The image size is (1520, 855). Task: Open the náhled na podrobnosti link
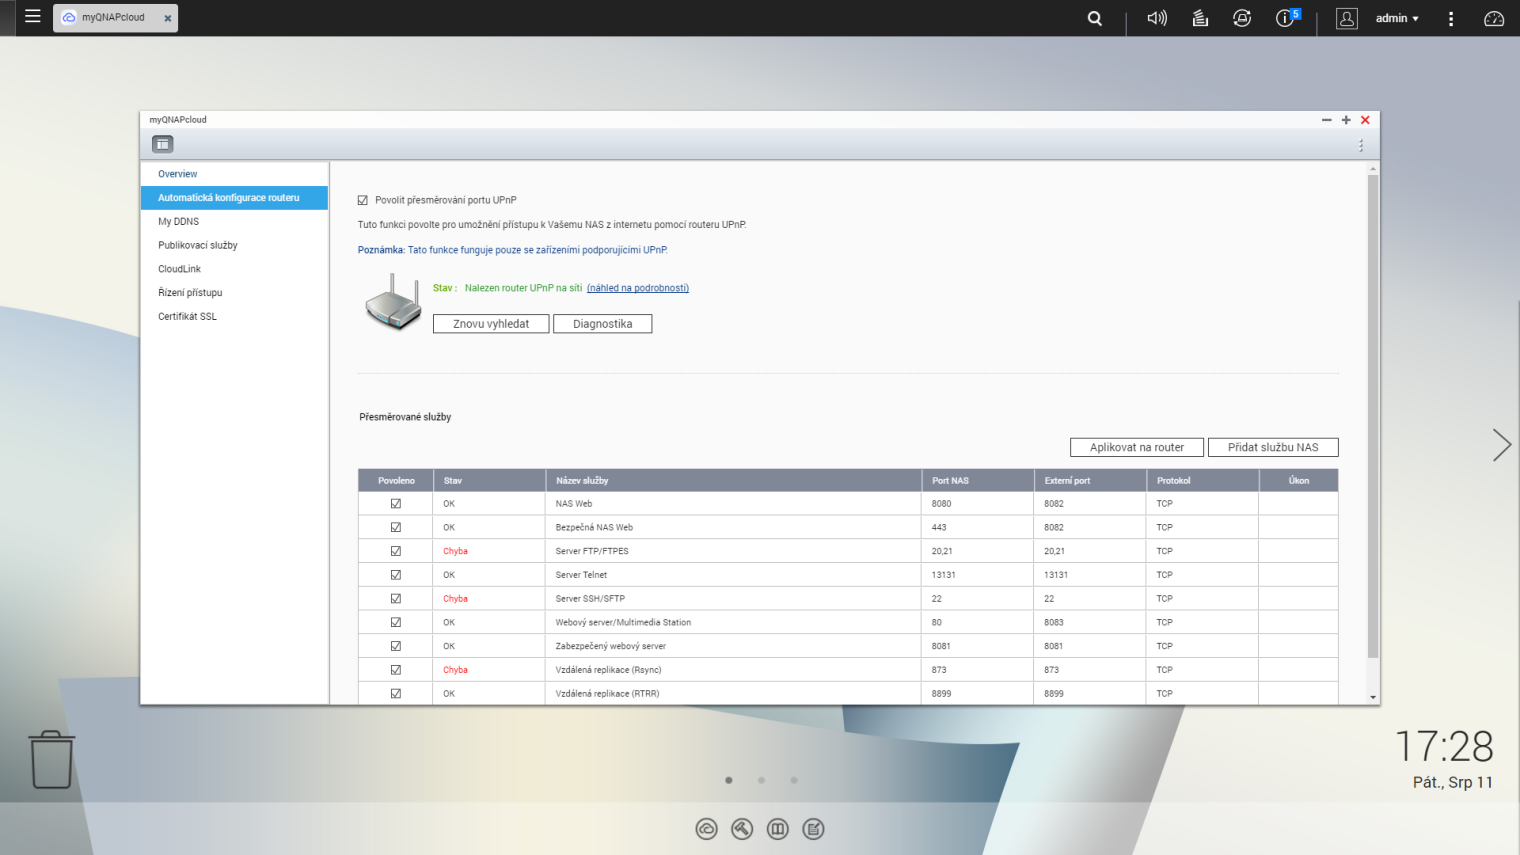pos(638,288)
